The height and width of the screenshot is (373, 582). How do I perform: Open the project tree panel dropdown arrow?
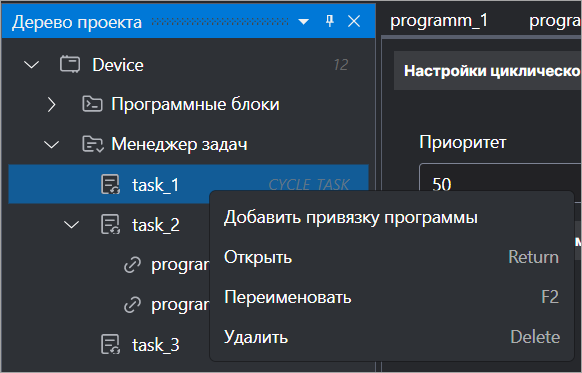point(304,22)
